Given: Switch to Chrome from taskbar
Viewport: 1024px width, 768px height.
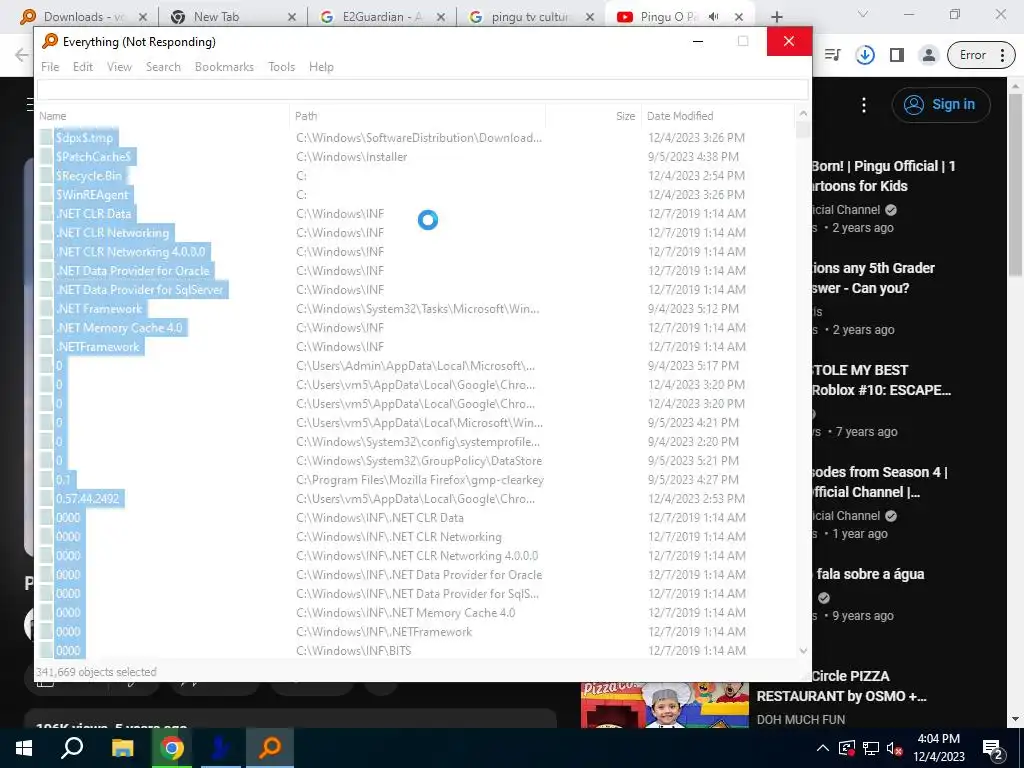Looking at the screenshot, I should [x=172, y=748].
